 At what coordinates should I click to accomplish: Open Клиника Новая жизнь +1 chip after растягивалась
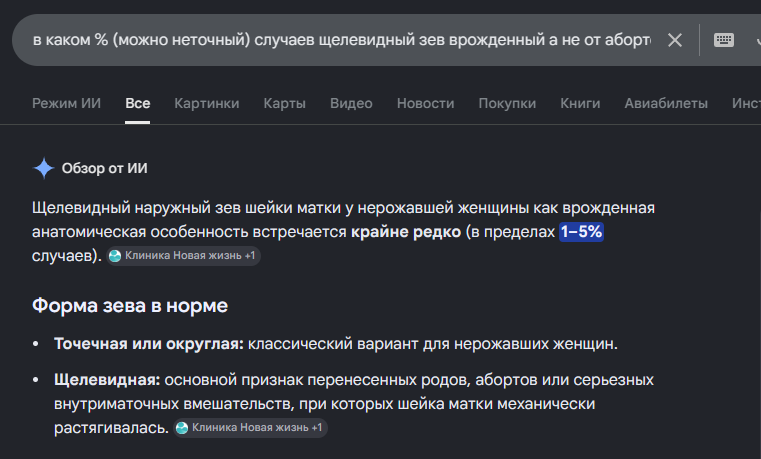250,427
